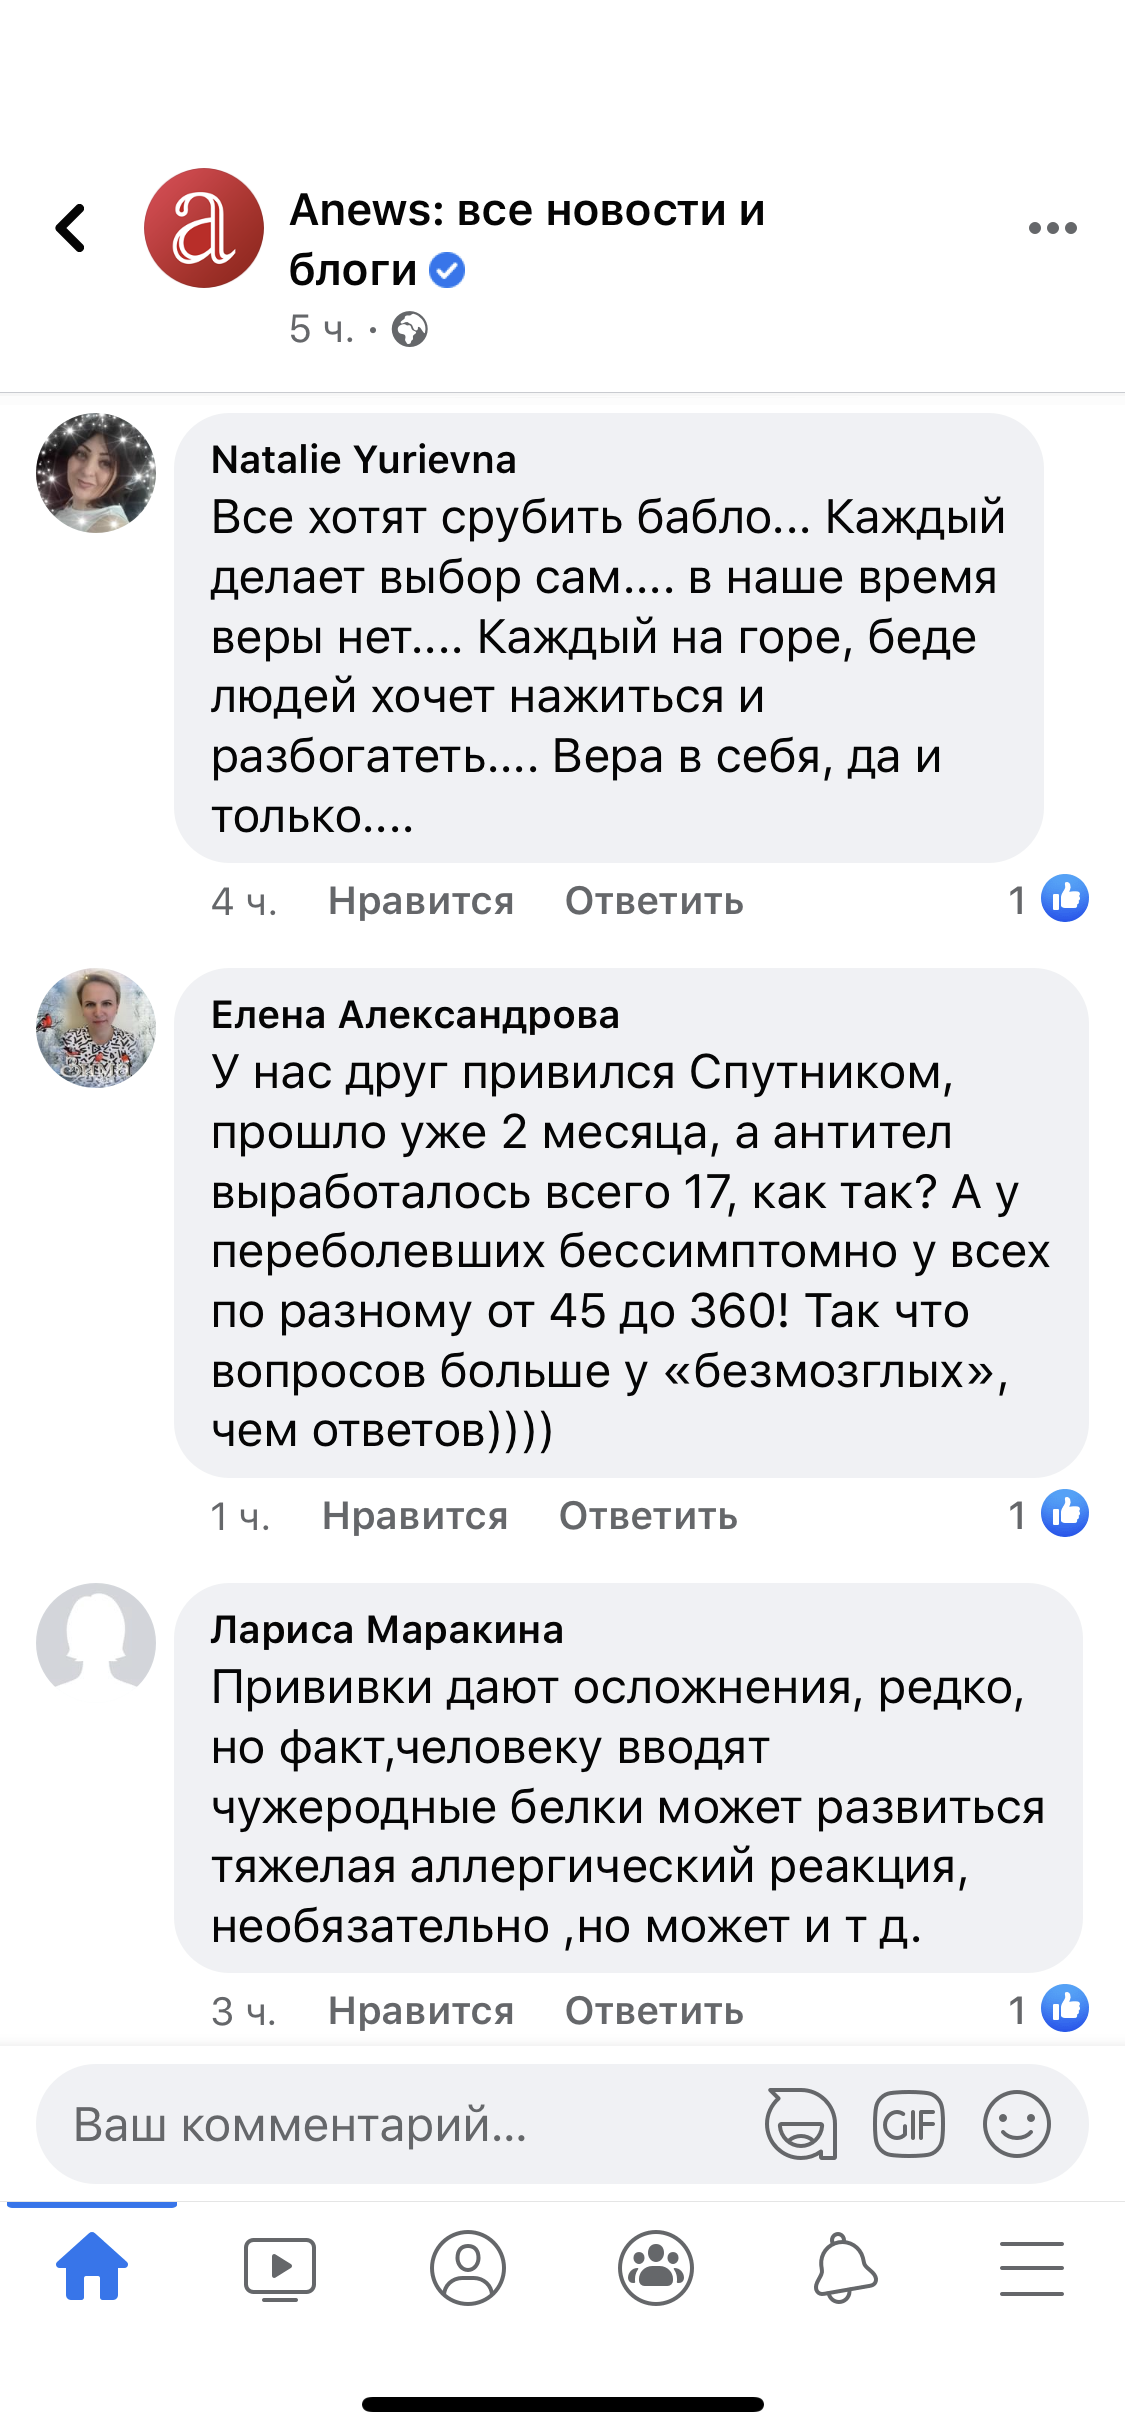Tap the sticker avatar icon in comment box
Screen dimensions: 1125x2436
tap(800, 2124)
